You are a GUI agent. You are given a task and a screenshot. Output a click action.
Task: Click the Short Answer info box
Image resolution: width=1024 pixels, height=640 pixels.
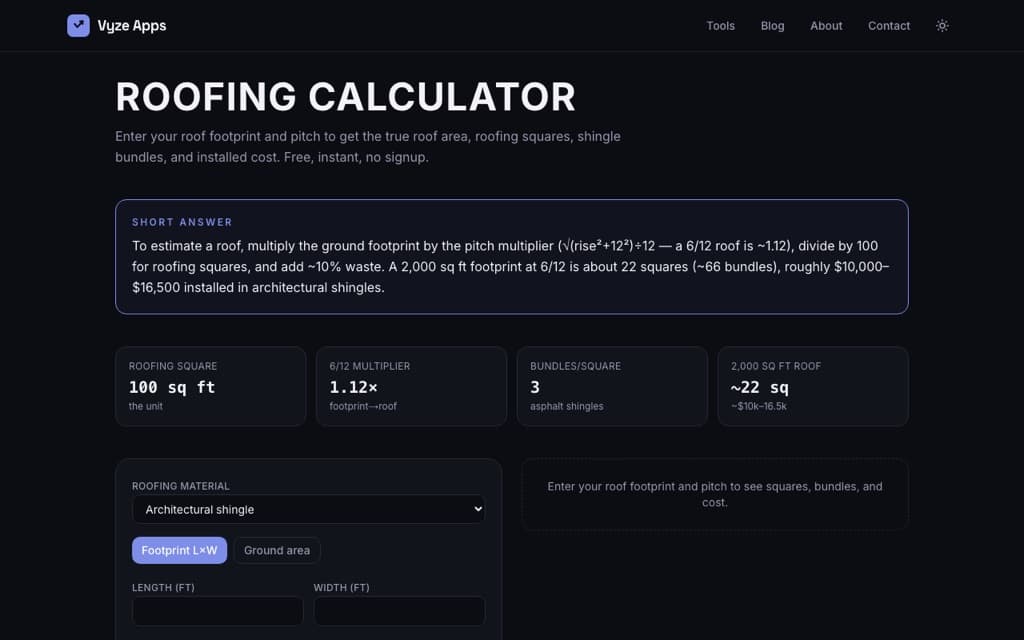512,257
